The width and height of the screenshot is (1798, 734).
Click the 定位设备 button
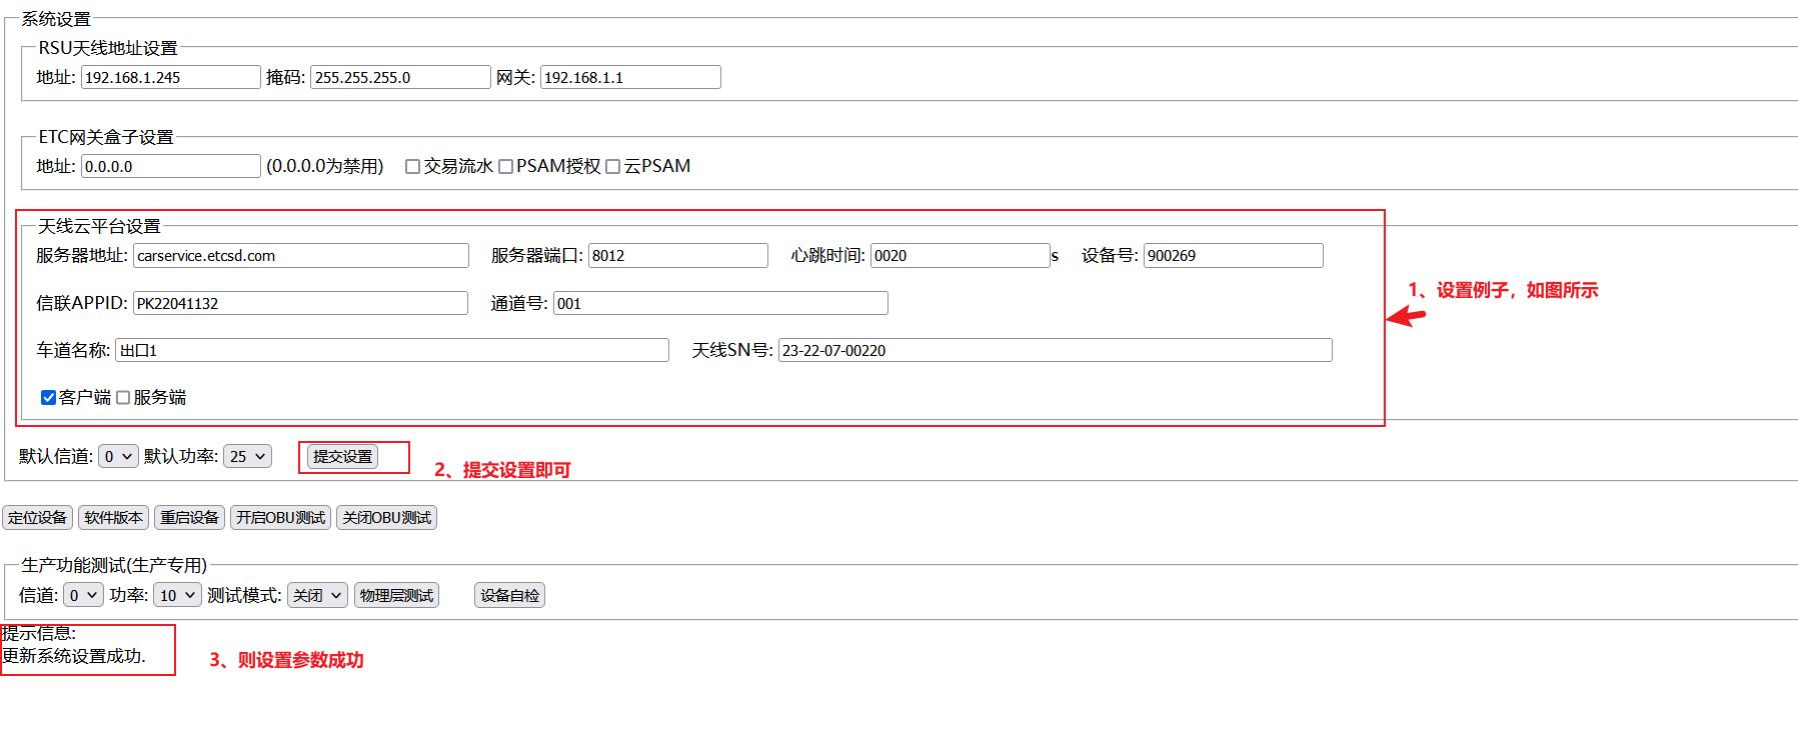pos(37,517)
